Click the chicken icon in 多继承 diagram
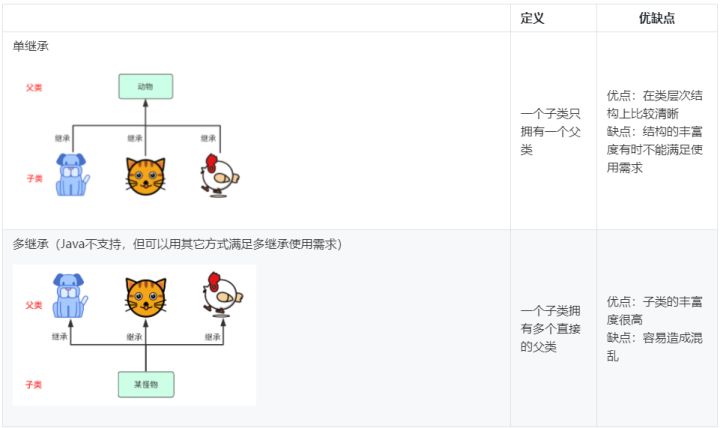This screenshot has width=720, height=428. tap(223, 295)
